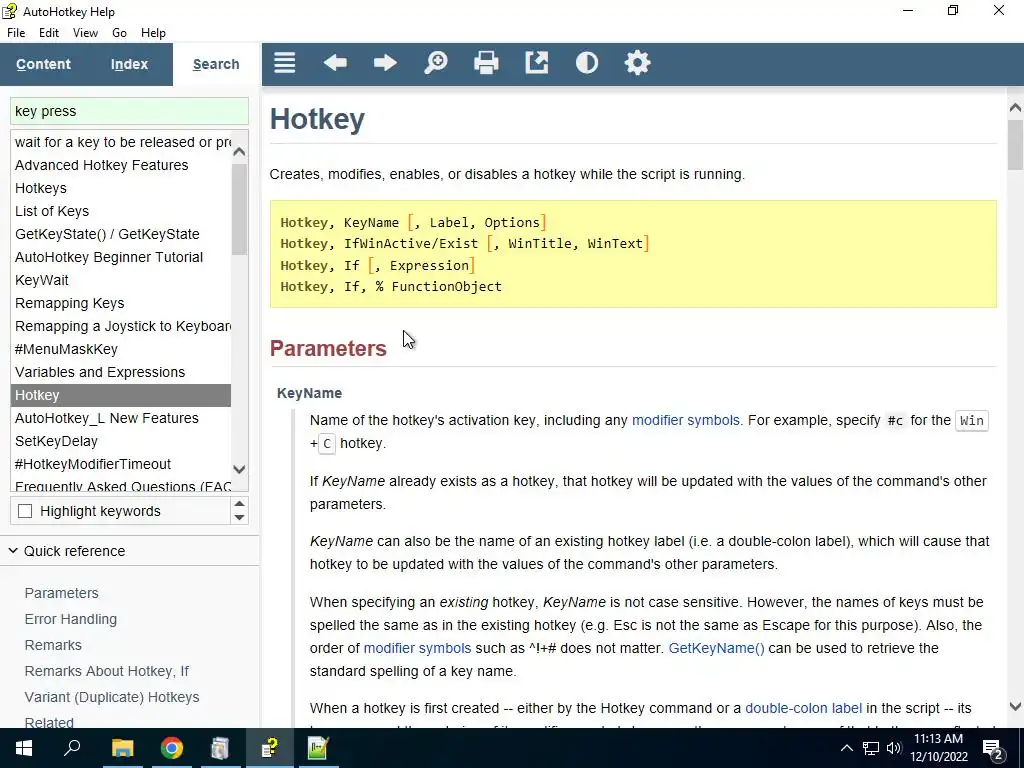Go forward with the right arrow icon

click(385, 63)
